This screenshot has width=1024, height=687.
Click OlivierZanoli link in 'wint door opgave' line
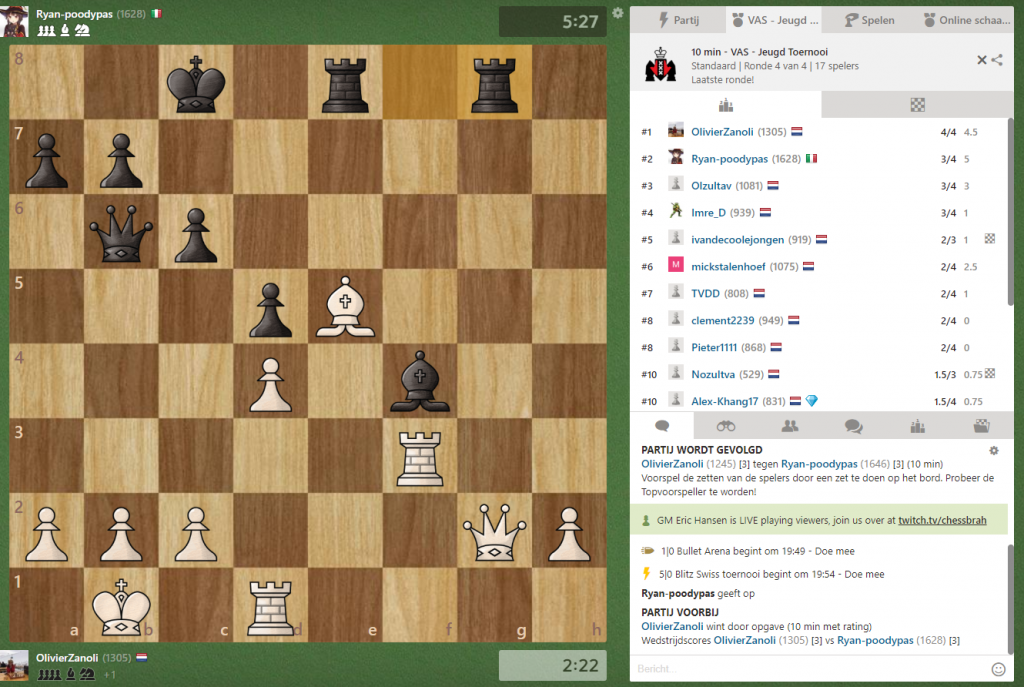[x=672, y=626]
